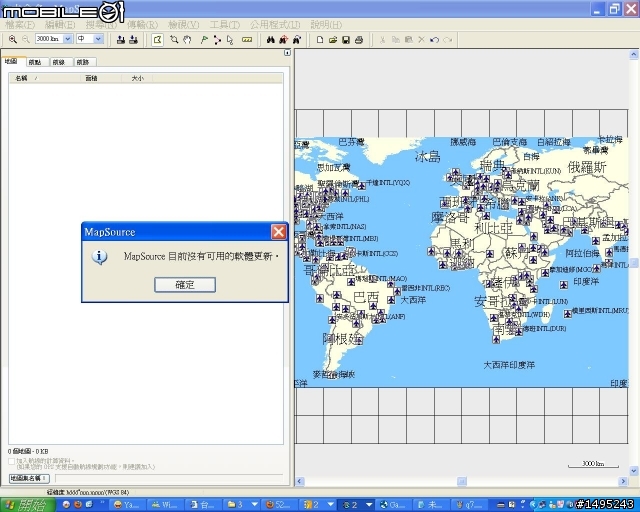This screenshot has width=640, height=512.
Task: Sort by the 大小 column header
Action: 137,78
